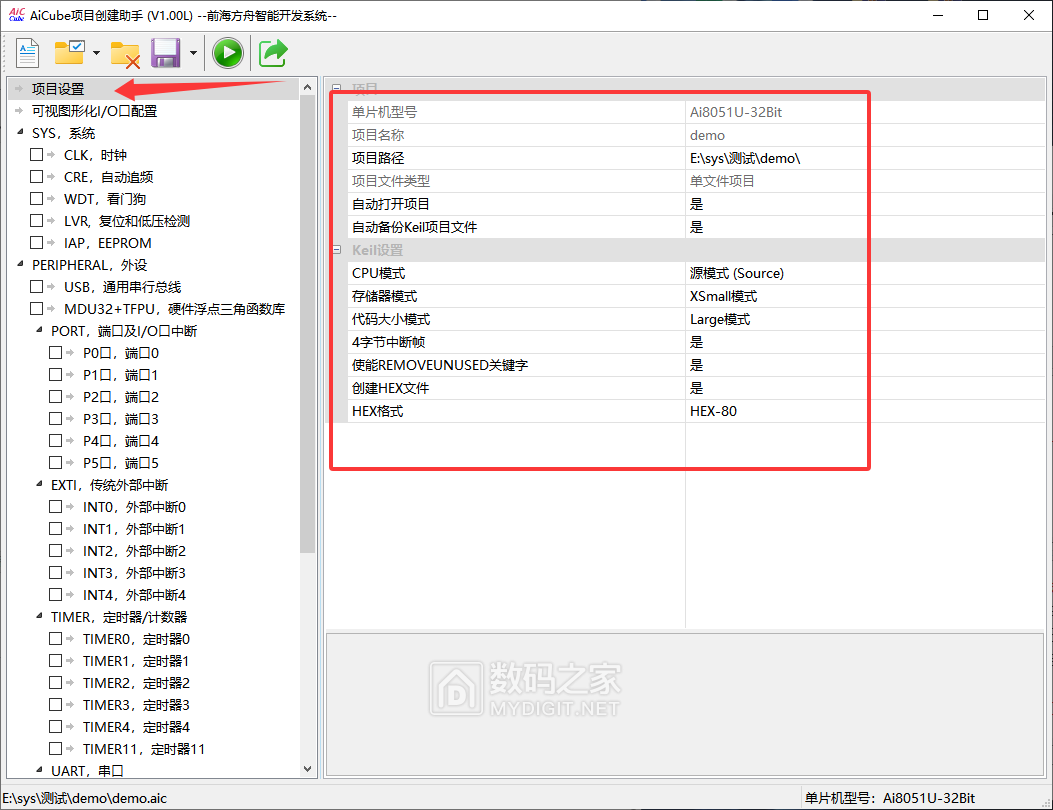
Task: Tick the USB 通用串行总线 checkbox
Action: tap(37, 287)
